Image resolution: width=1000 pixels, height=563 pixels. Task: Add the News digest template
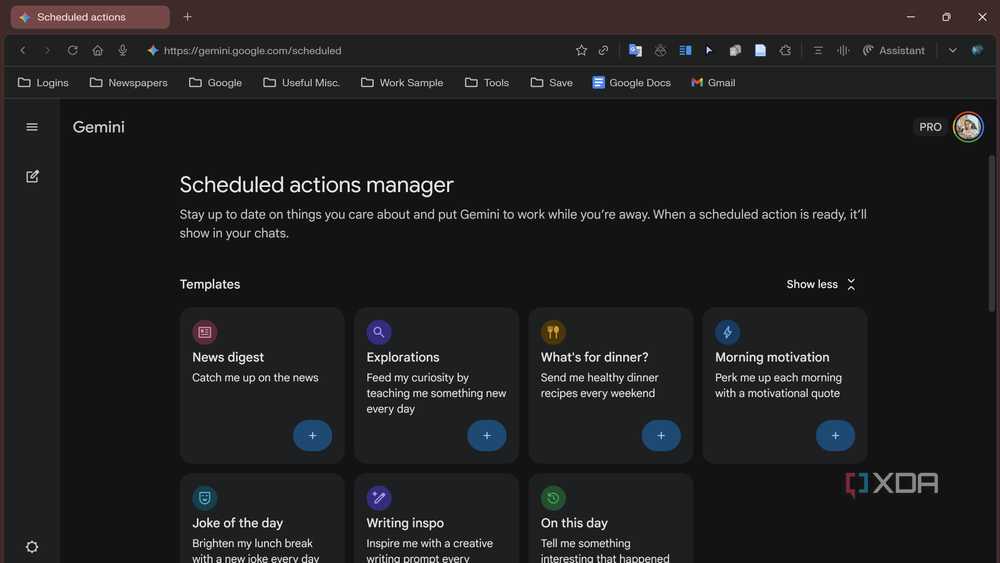(x=312, y=435)
